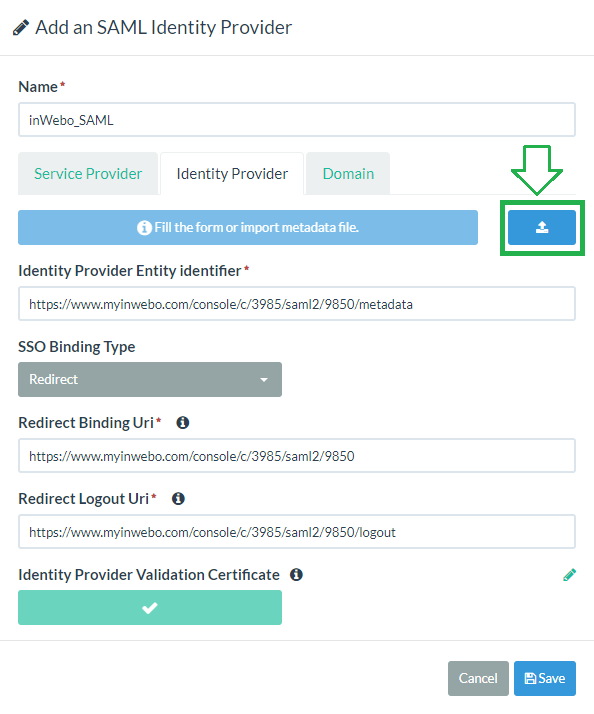Cancel the SAML provider dialog
Image resolution: width=594 pixels, height=714 pixels.
tap(478, 678)
